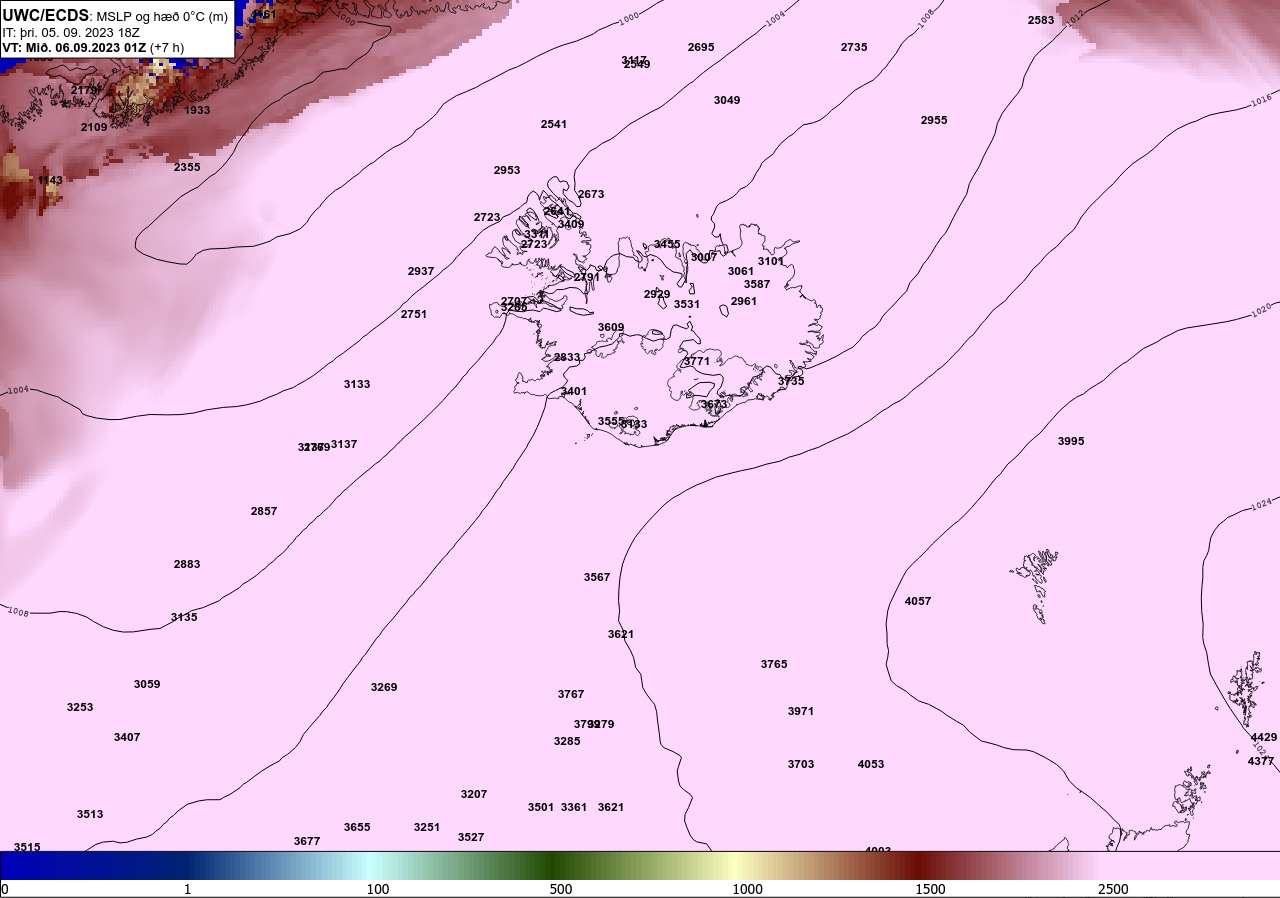The width and height of the screenshot is (1280, 898).
Task: Click the map value 2673
Action: (591, 194)
